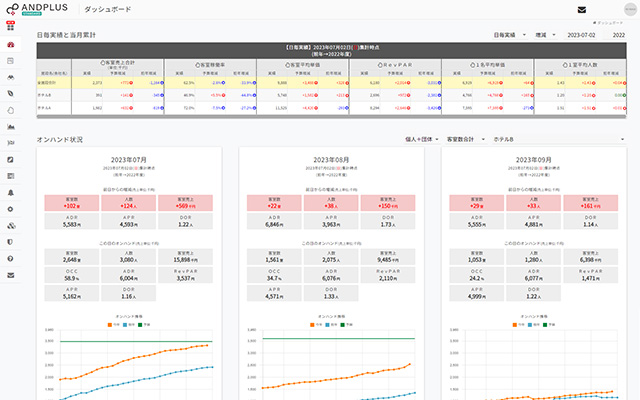640x400 pixels.
Task: Click the ホテルA table row label
Action: 44,108
